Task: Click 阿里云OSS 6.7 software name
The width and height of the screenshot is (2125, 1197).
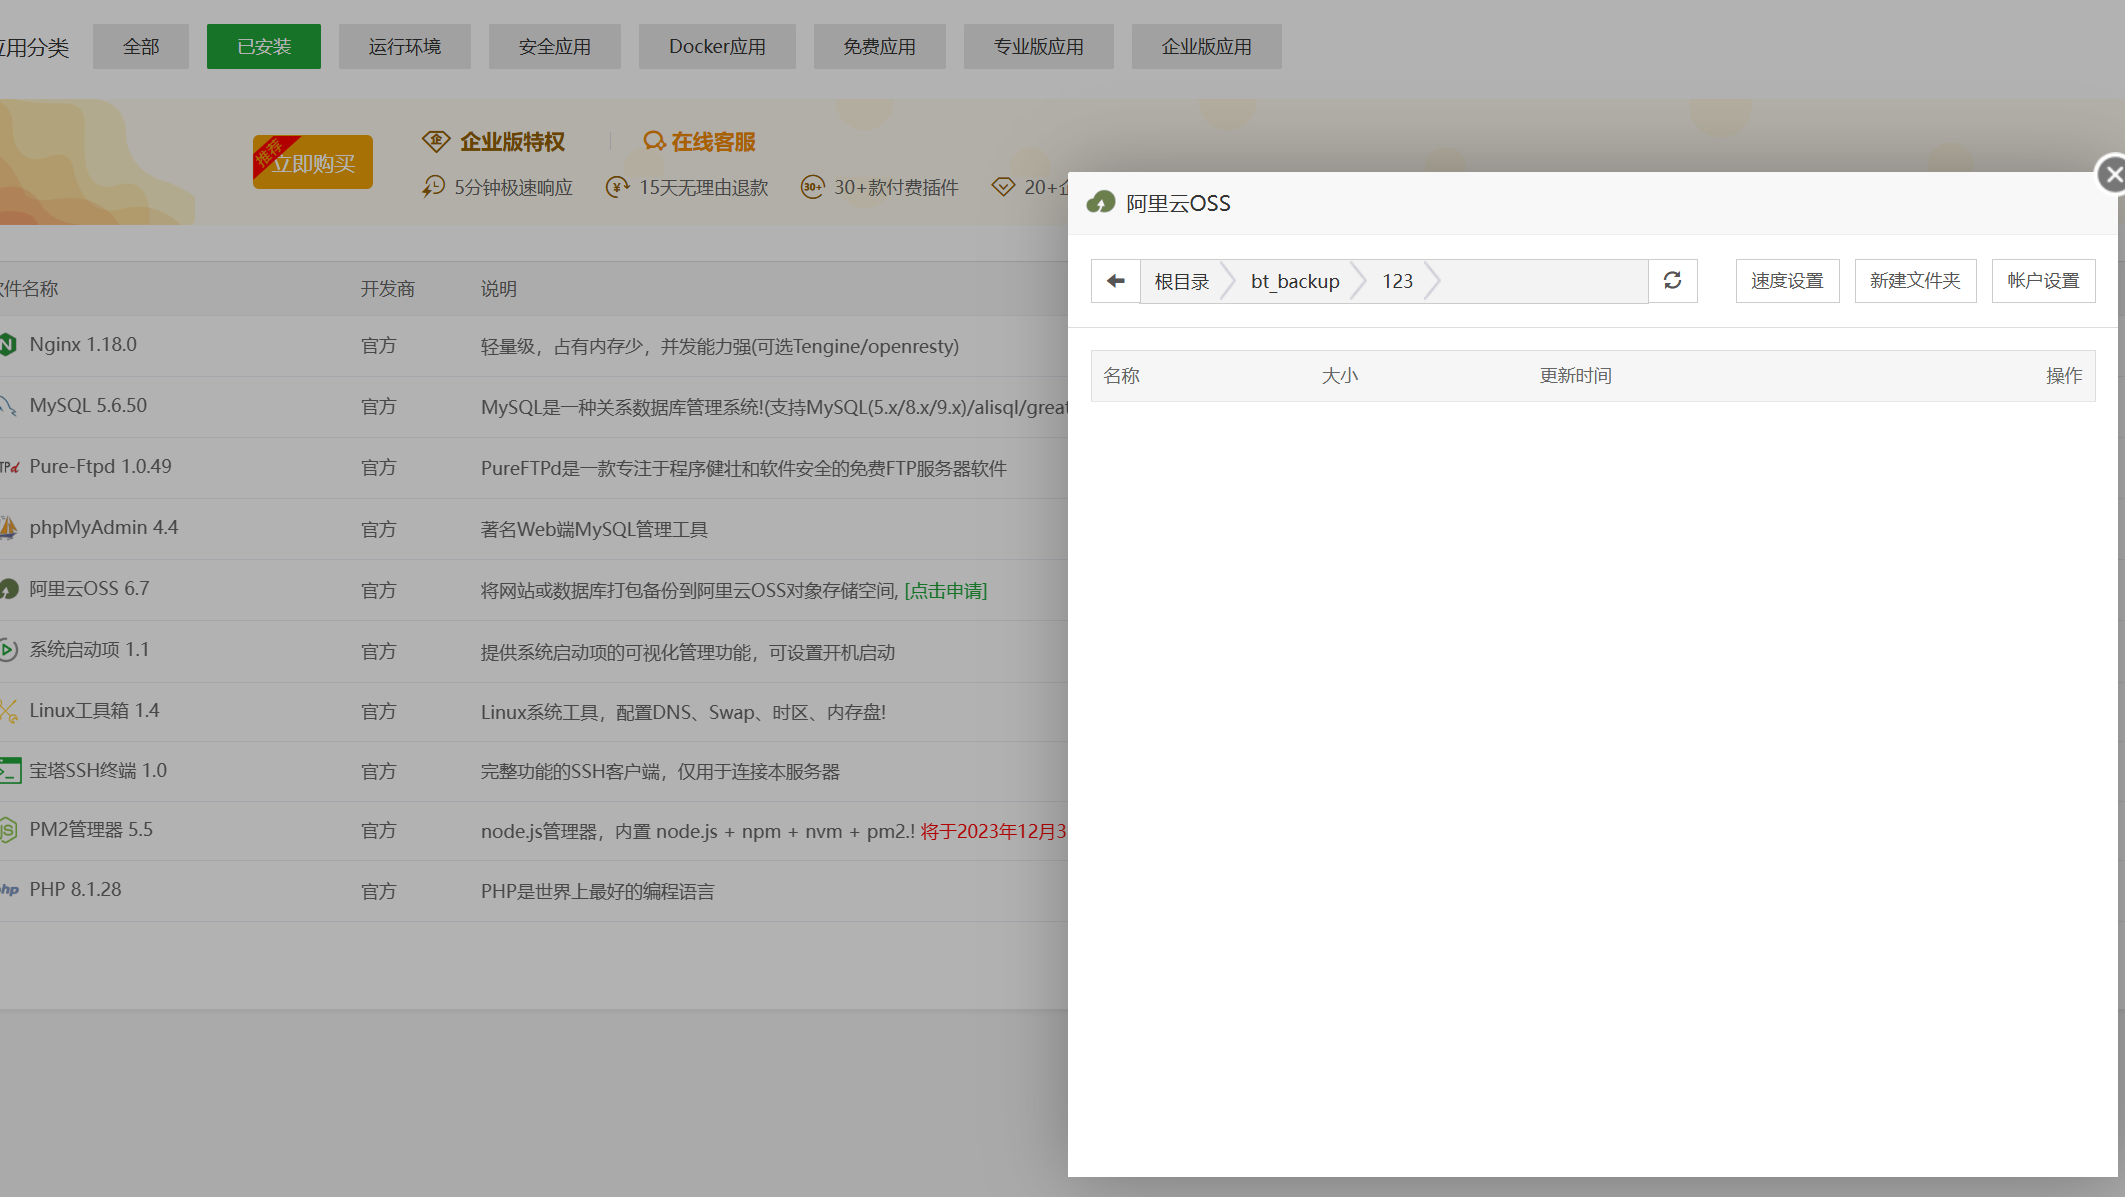Action: tap(89, 589)
